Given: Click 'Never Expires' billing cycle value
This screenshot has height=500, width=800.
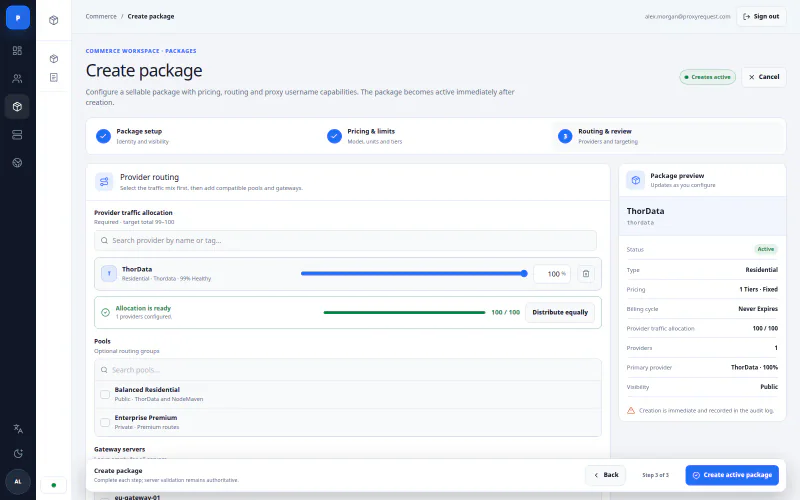Looking at the screenshot, I should pos(758,309).
